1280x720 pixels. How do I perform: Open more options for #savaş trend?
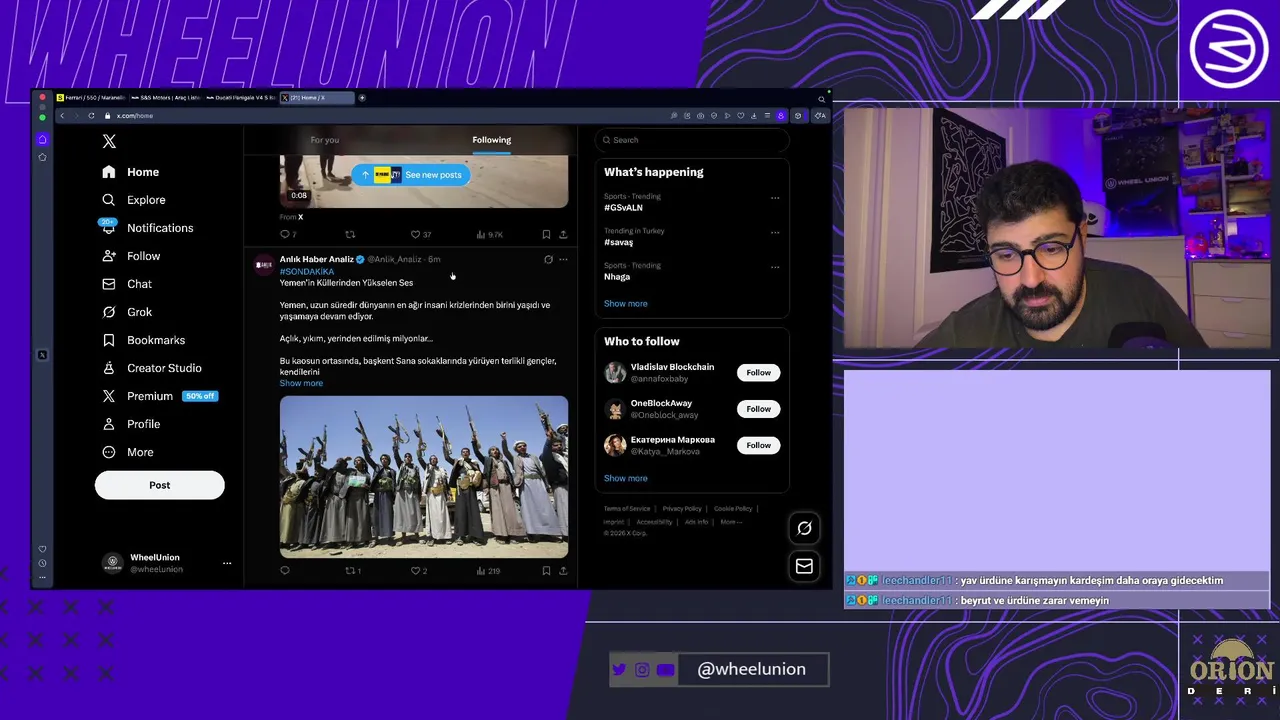[x=775, y=232]
